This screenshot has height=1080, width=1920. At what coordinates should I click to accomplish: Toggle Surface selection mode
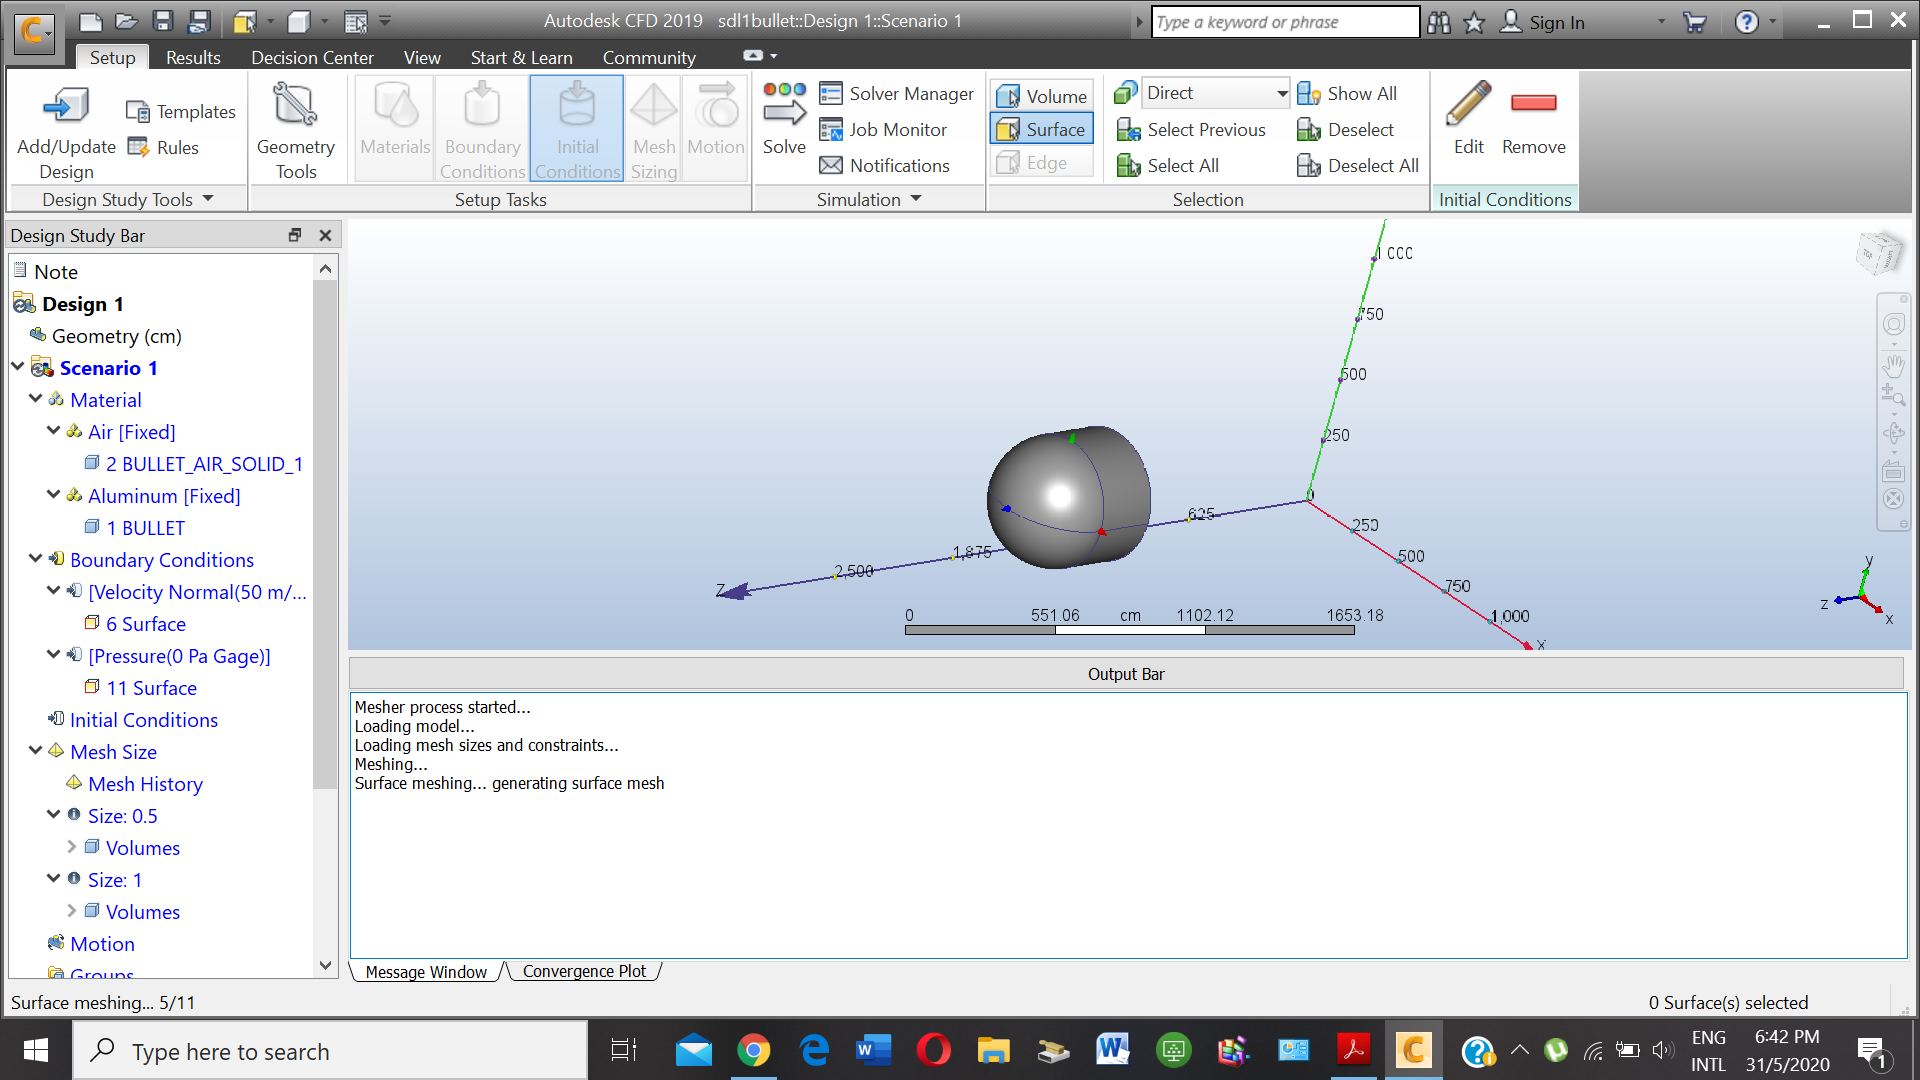(x=1041, y=129)
